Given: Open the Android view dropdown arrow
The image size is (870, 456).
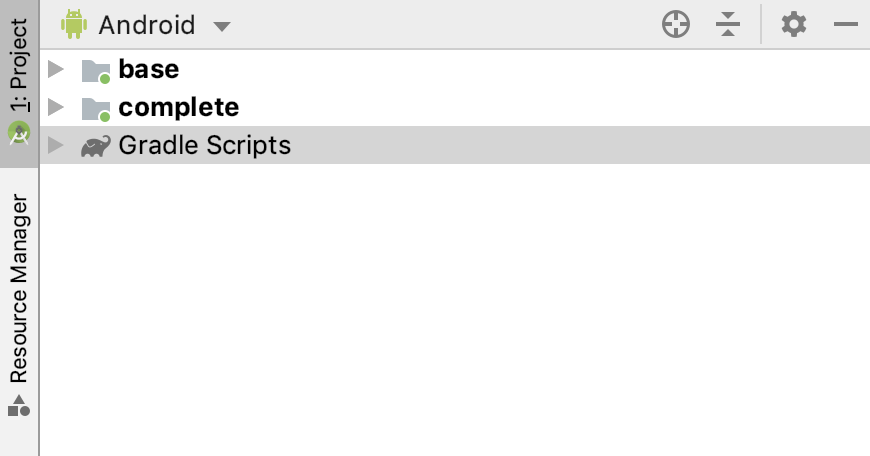Looking at the screenshot, I should click(222, 26).
